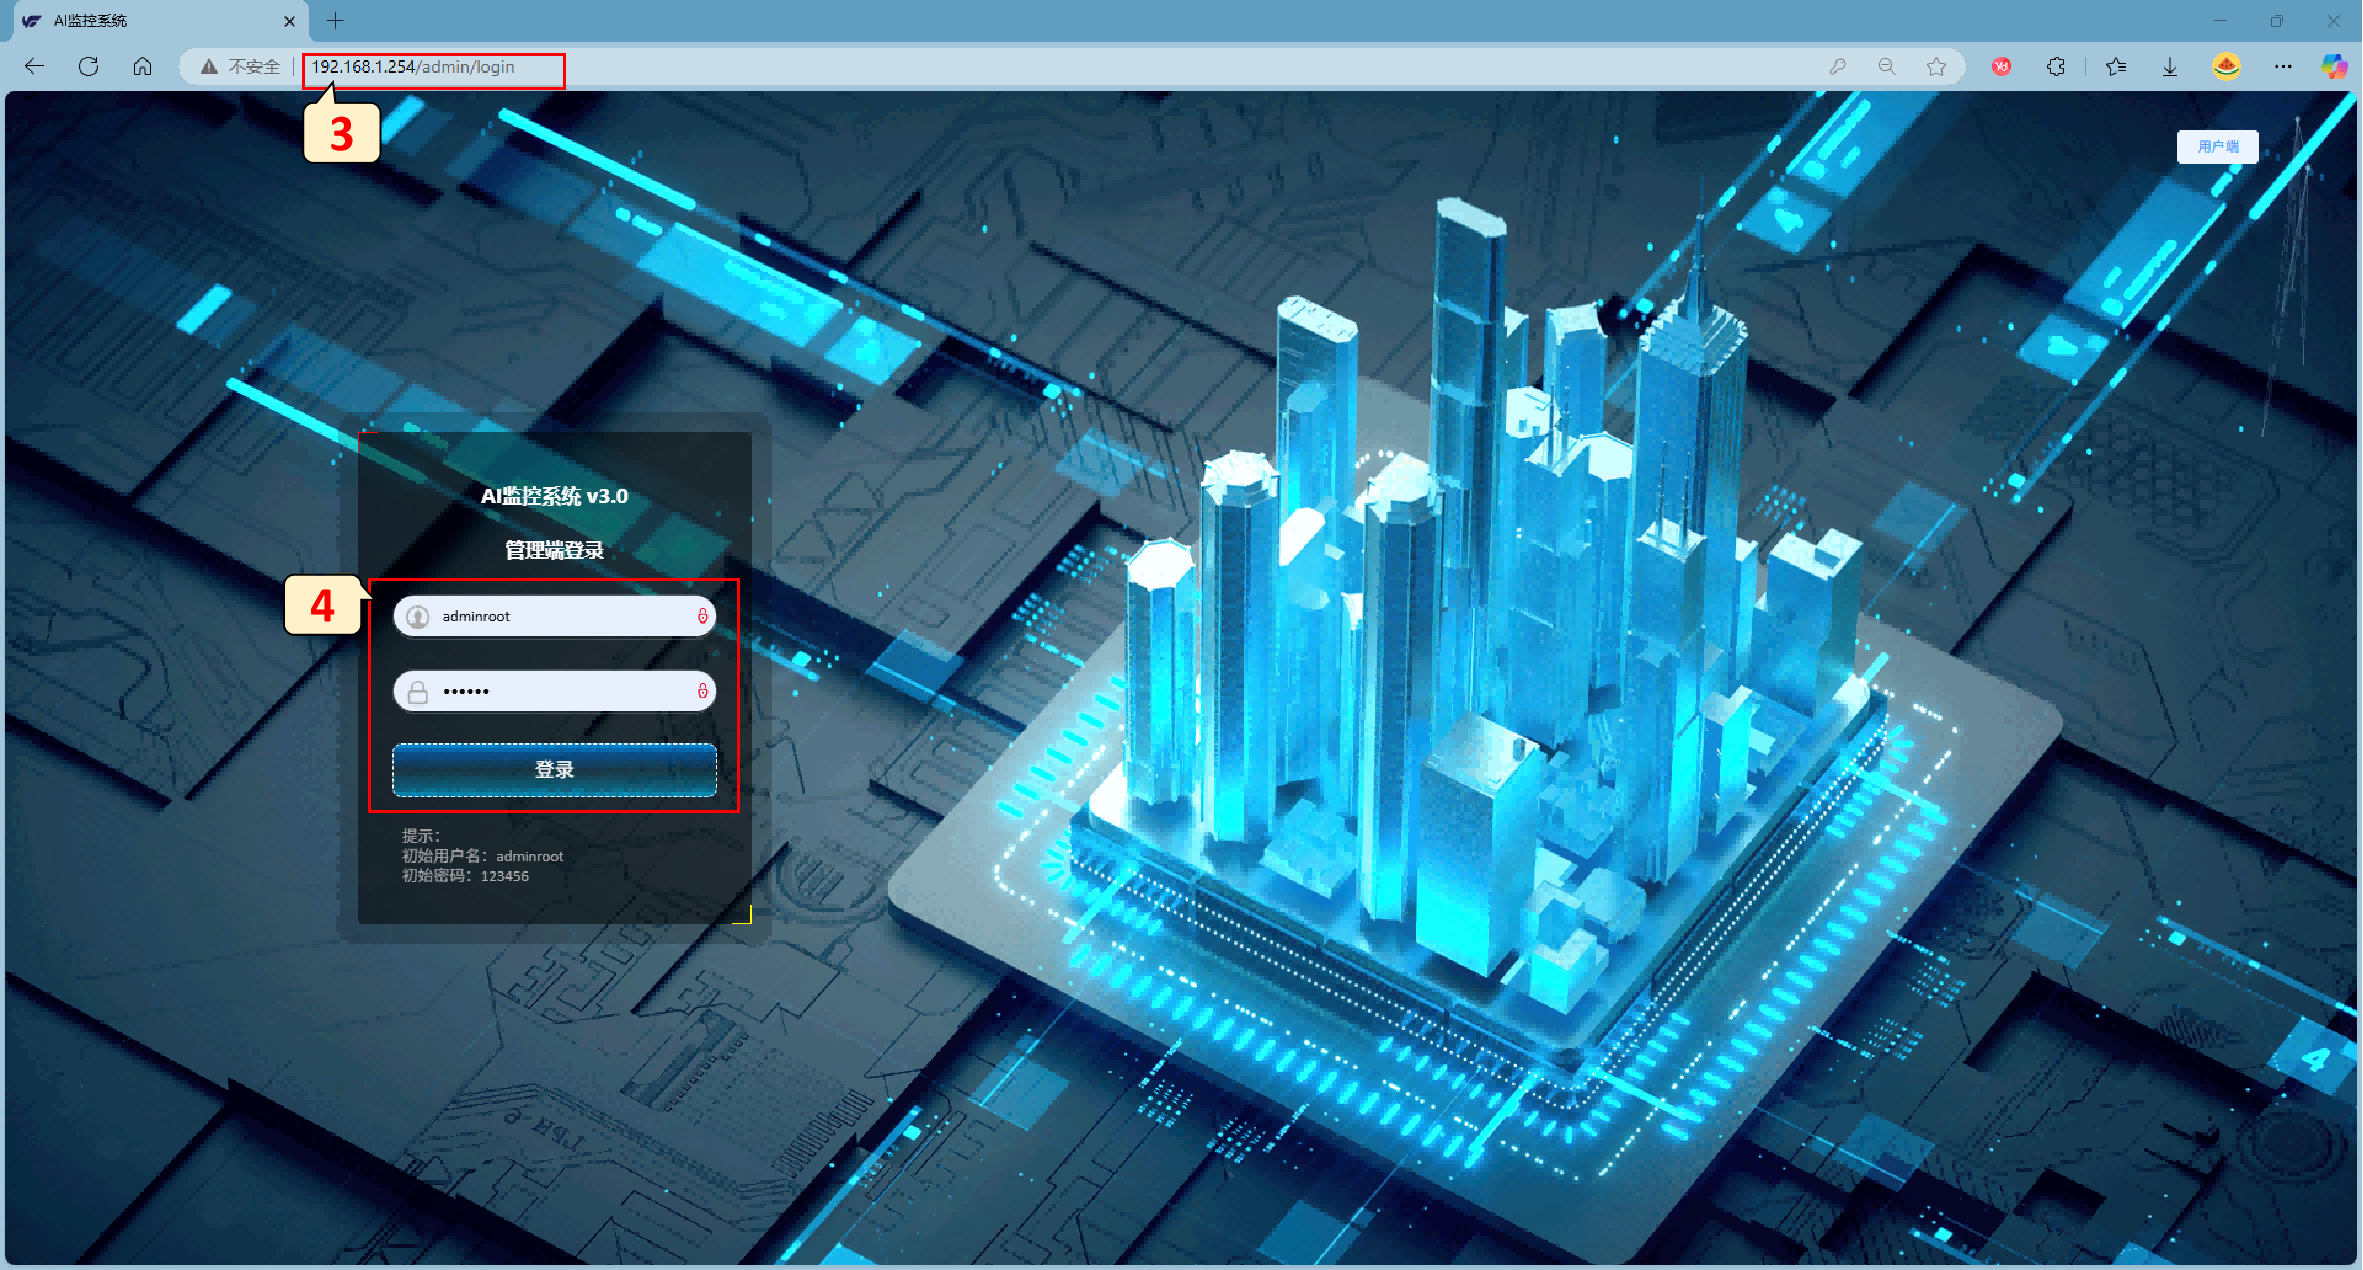The image size is (2363, 1270).
Task: Click the browser back arrow
Action: (x=35, y=67)
